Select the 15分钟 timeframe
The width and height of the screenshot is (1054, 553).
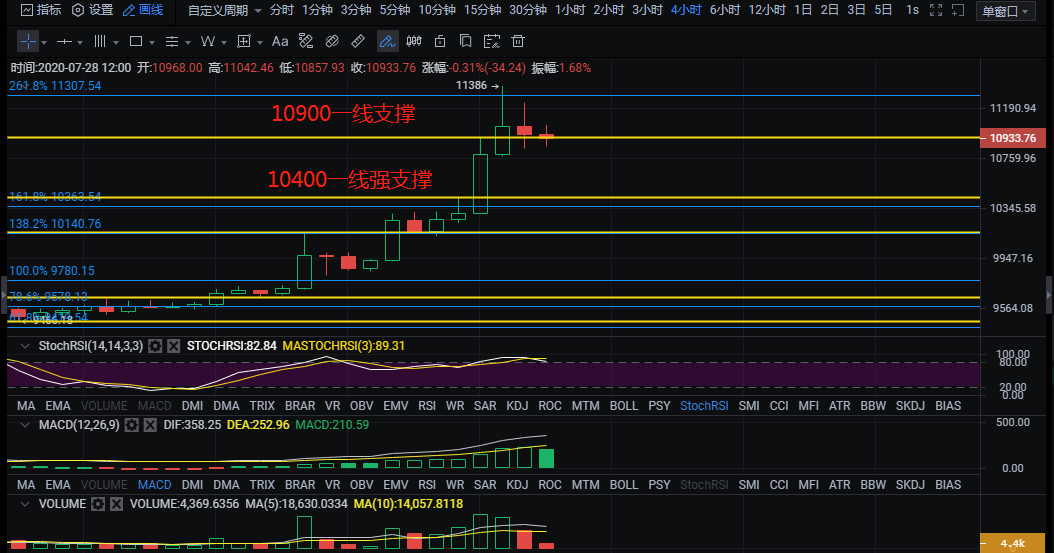pyautogui.click(x=483, y=10)
